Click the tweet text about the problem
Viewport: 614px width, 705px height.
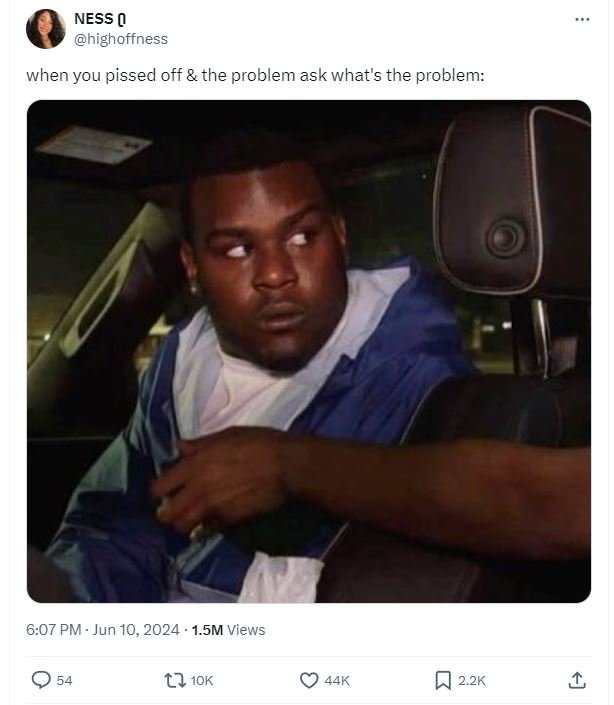tap(255, 76)
